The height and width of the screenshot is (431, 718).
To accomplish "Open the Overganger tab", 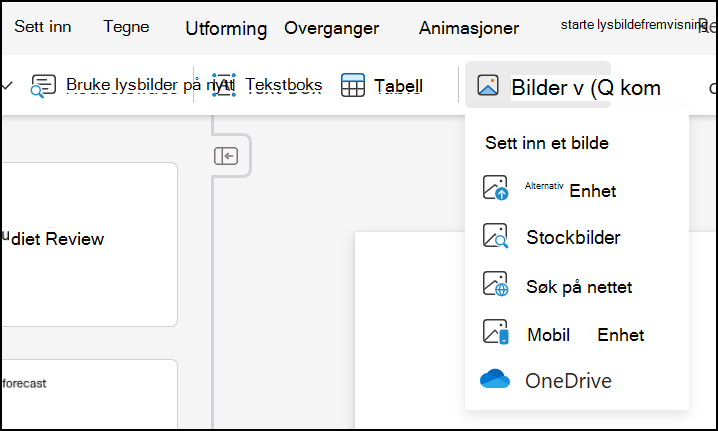I will click(x=332, y=28).
